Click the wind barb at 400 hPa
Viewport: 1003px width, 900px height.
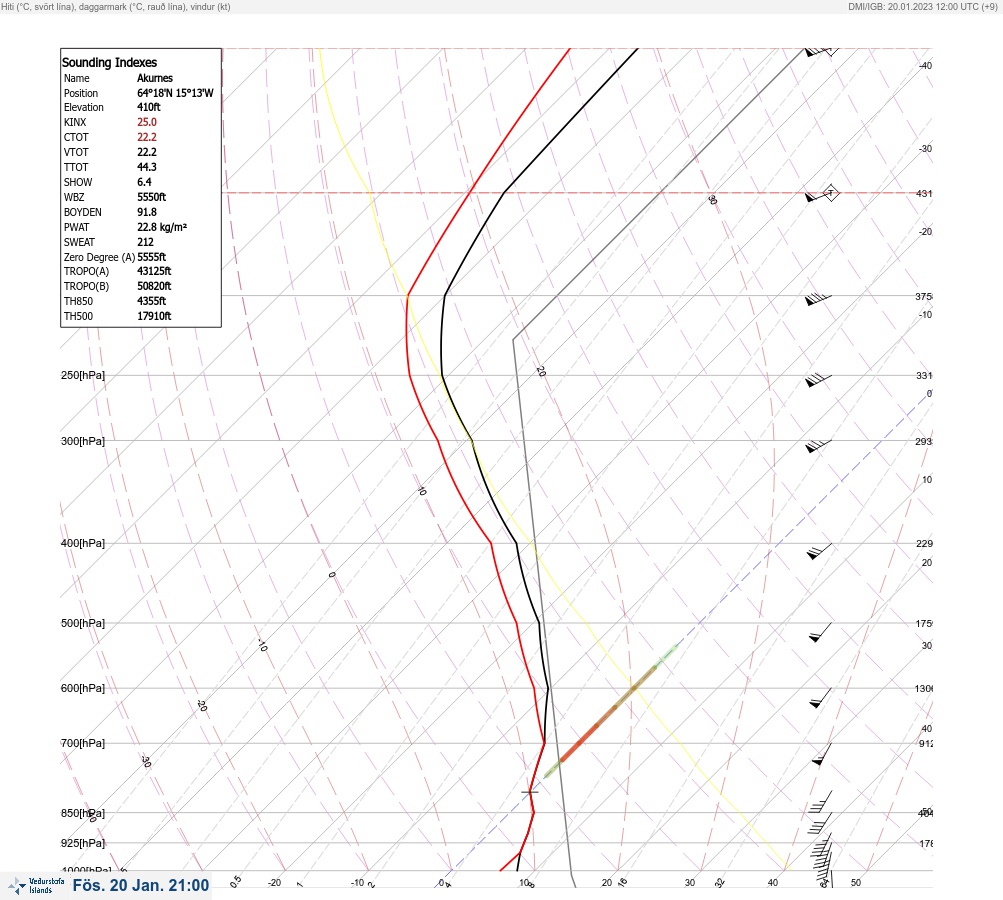(819, 551)
